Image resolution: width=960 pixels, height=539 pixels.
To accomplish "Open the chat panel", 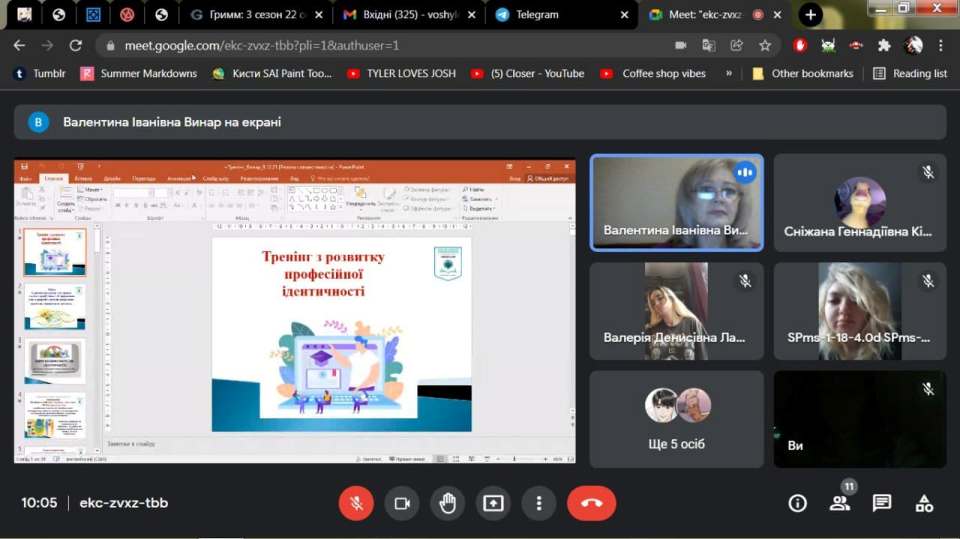I will [882, 503].
